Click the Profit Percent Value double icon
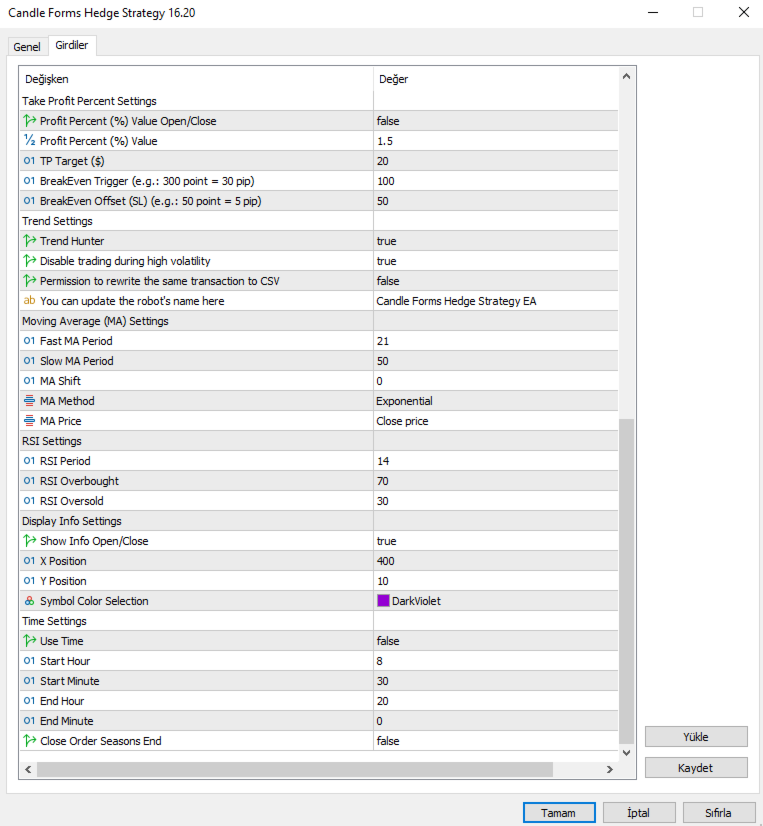Image resolution: width=763 pixels, height=826 pixels. [29, 141]
